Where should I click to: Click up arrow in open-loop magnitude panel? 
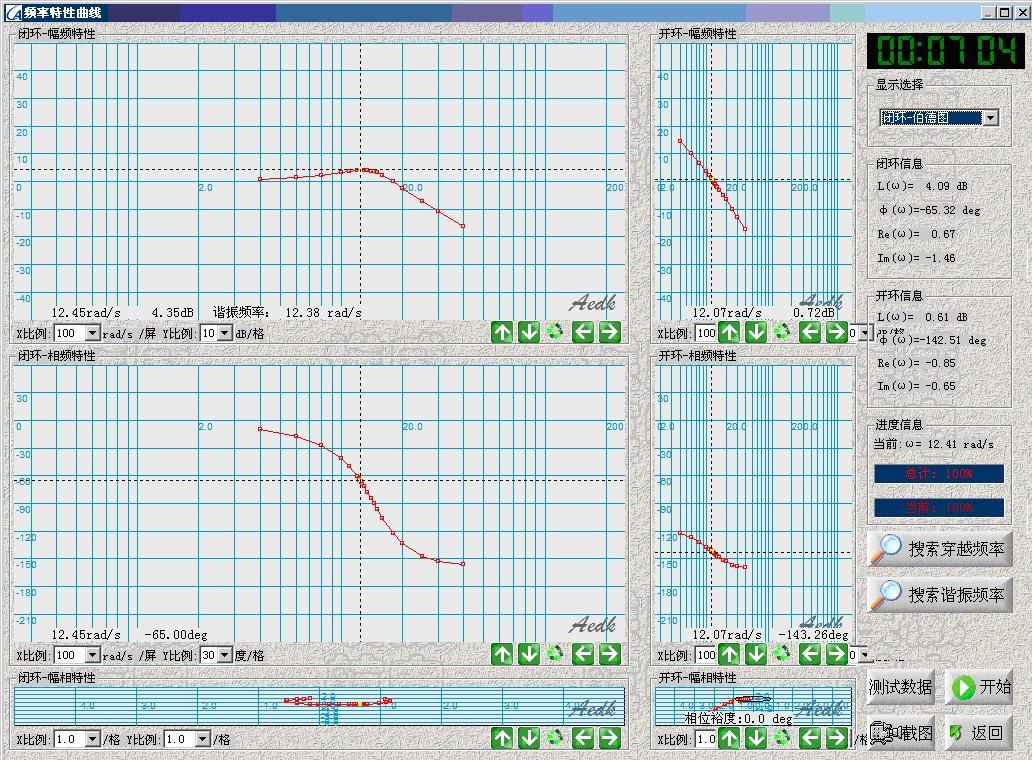[x=730, y=332]
